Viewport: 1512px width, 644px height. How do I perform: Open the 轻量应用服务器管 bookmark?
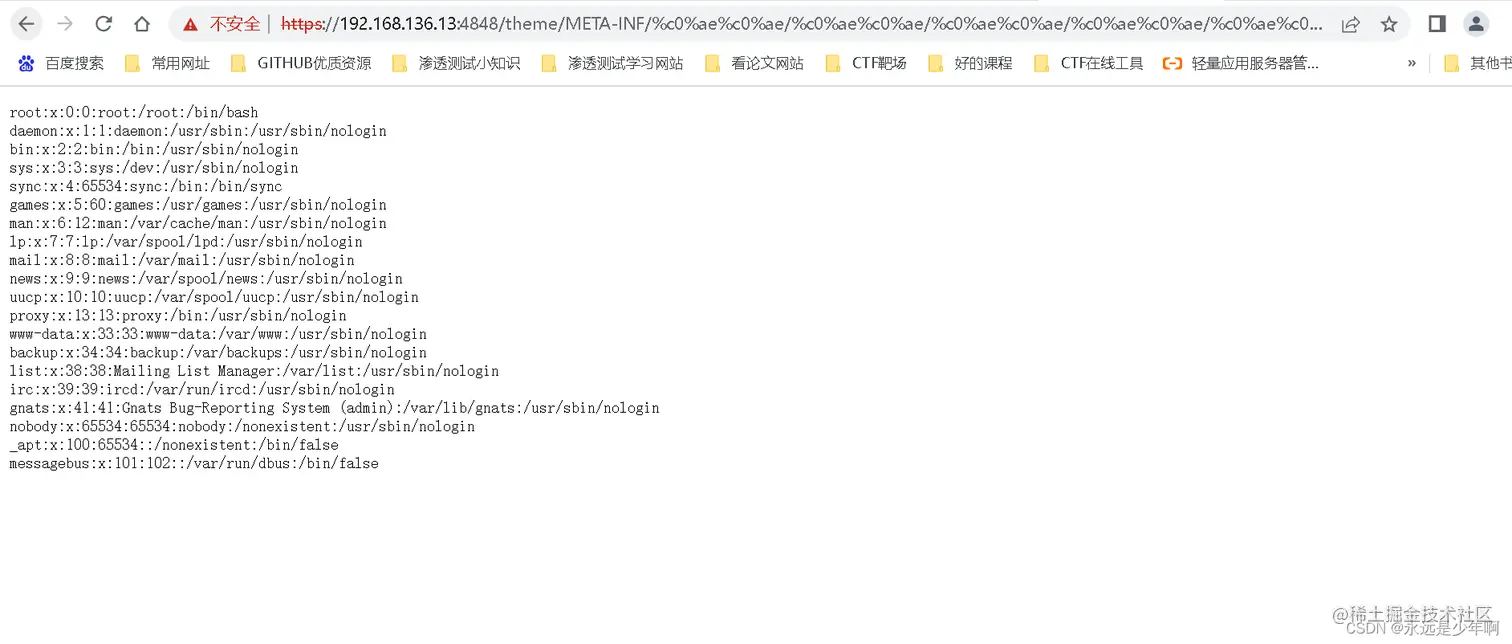click(x=1241, y=63)
